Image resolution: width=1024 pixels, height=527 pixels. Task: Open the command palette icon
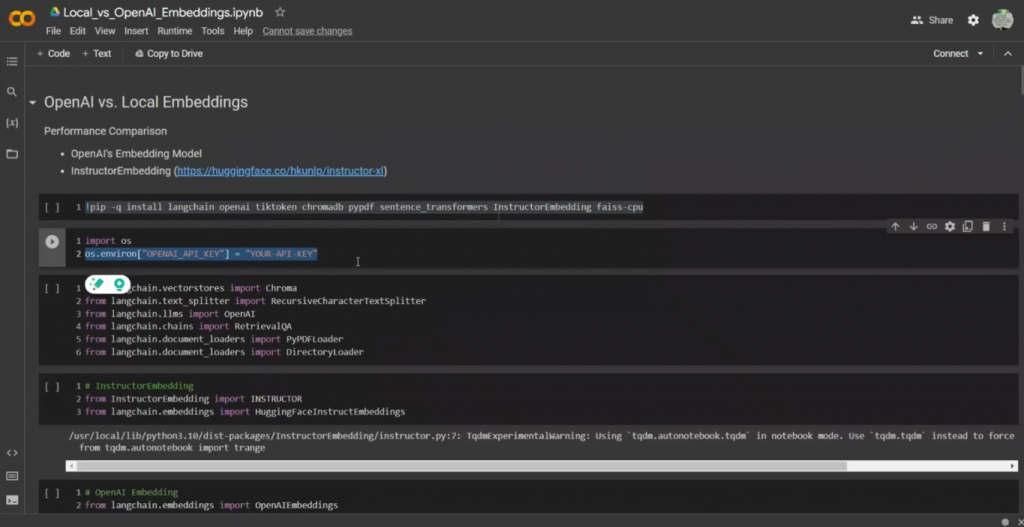point(12,476)
